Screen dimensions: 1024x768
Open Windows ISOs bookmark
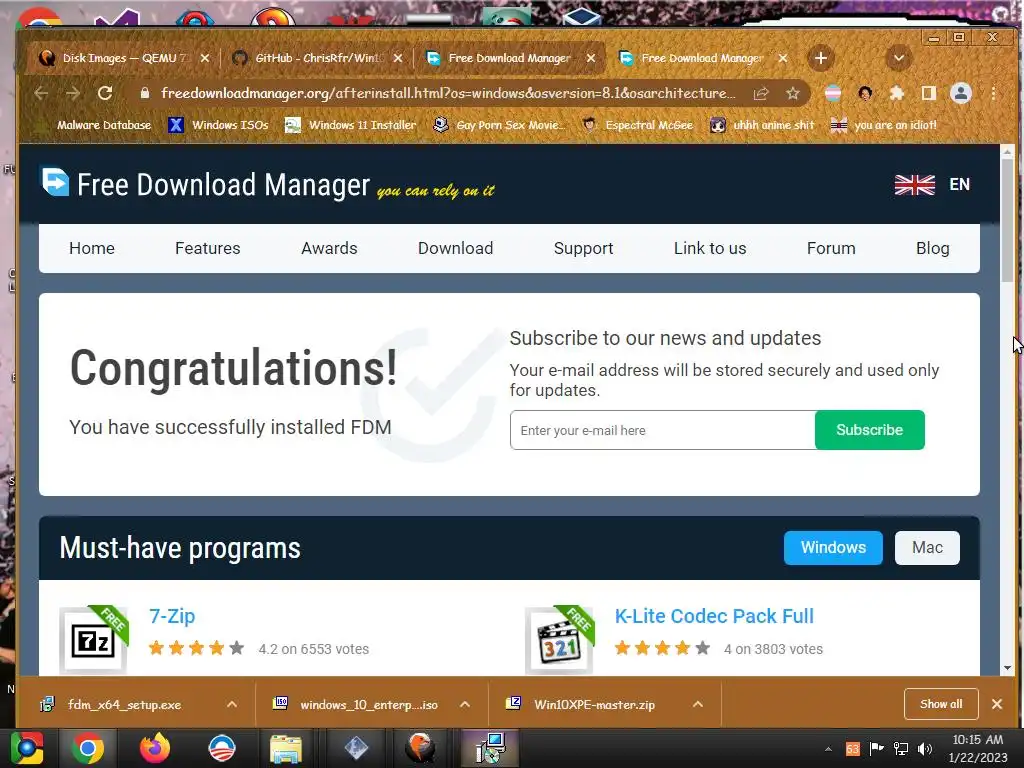[218, 125]
